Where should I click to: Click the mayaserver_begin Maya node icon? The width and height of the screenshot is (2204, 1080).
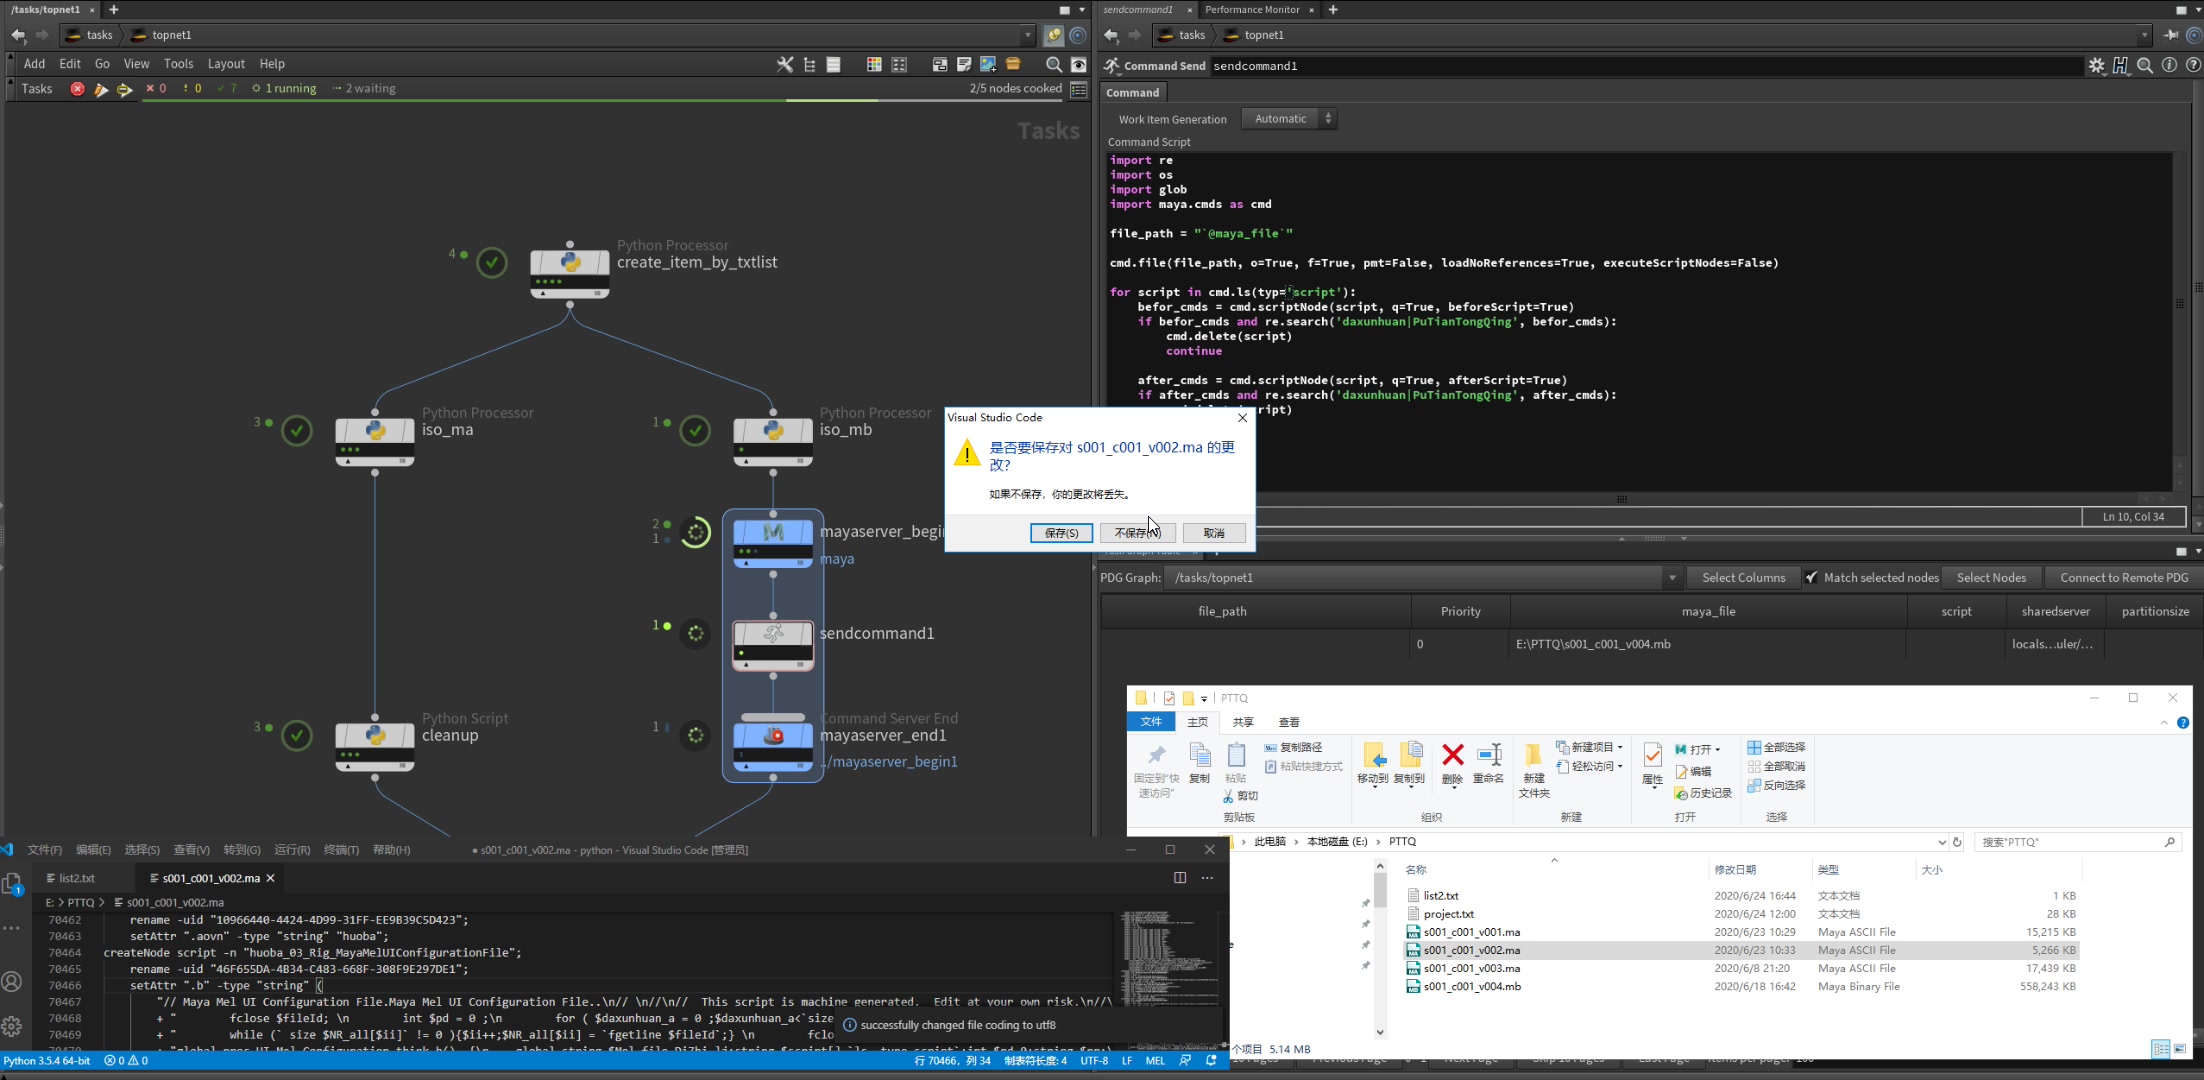pos(773,534)
